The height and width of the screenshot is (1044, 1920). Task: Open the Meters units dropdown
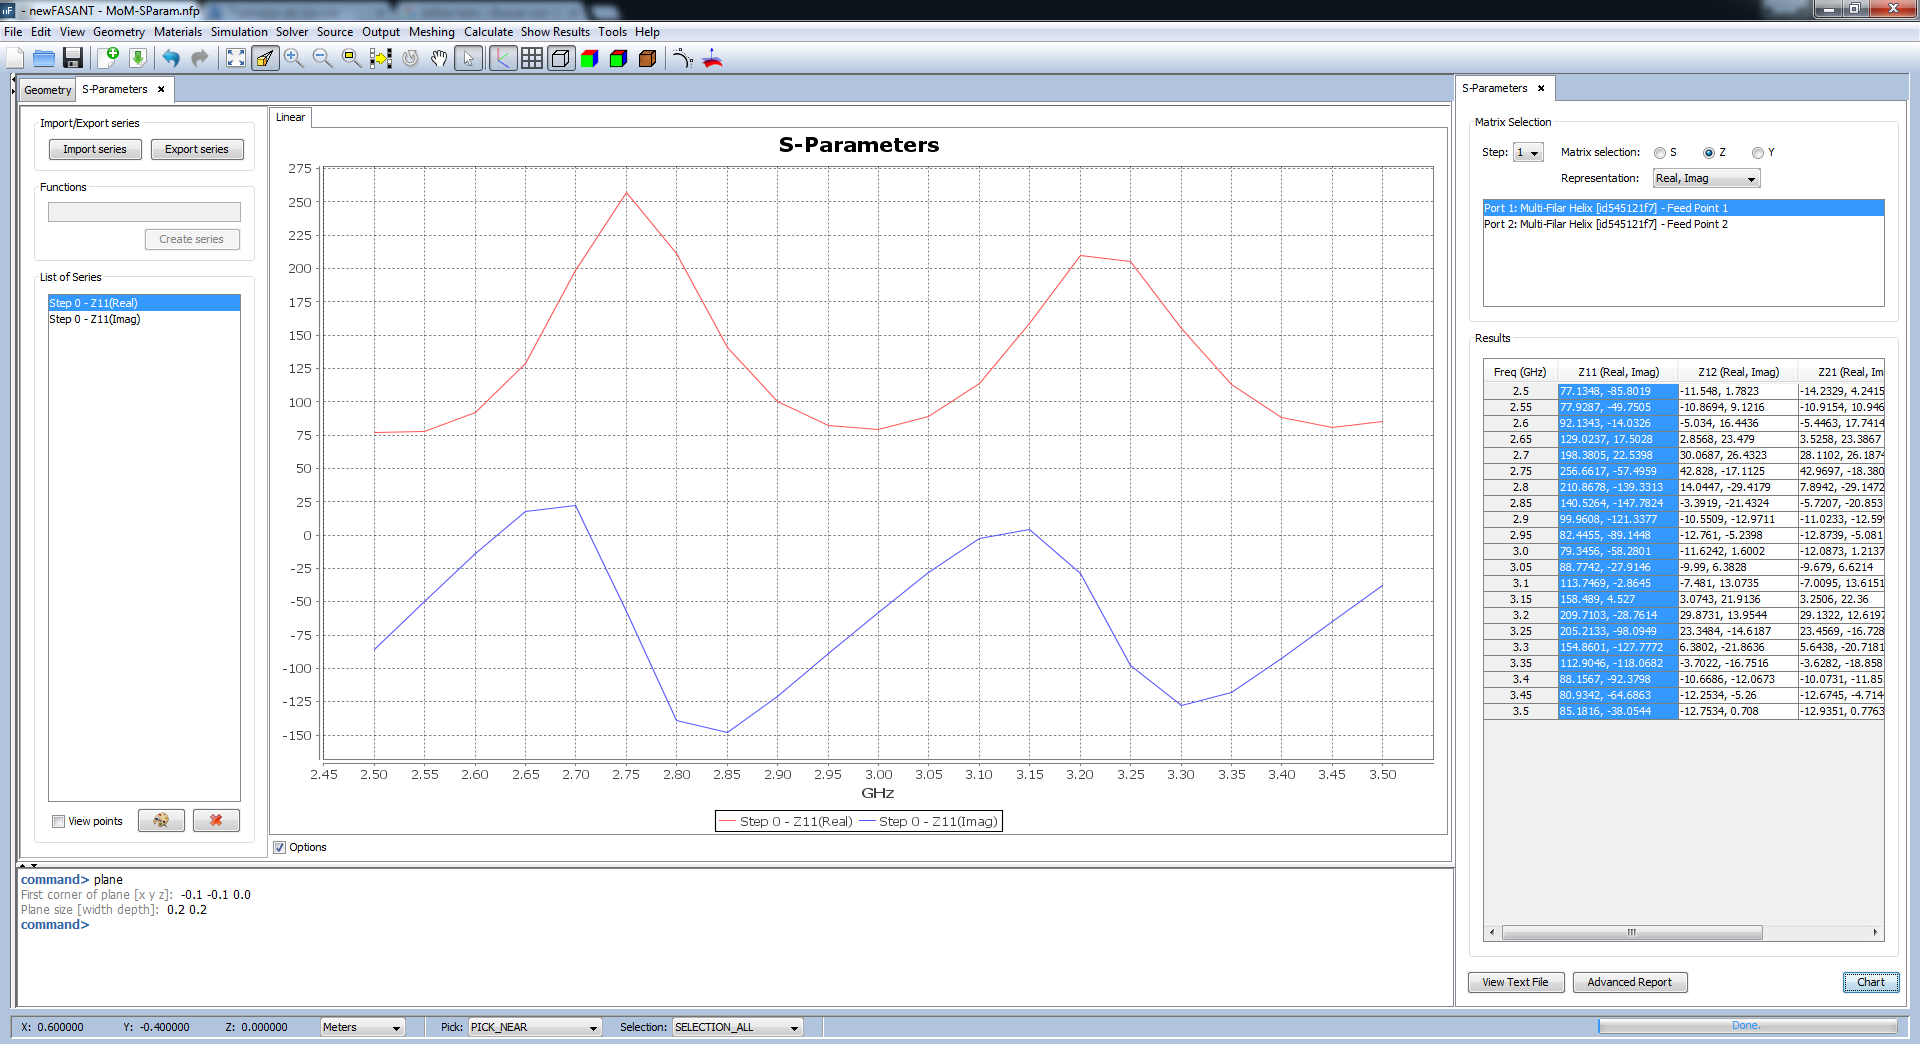click(361, 1027)
